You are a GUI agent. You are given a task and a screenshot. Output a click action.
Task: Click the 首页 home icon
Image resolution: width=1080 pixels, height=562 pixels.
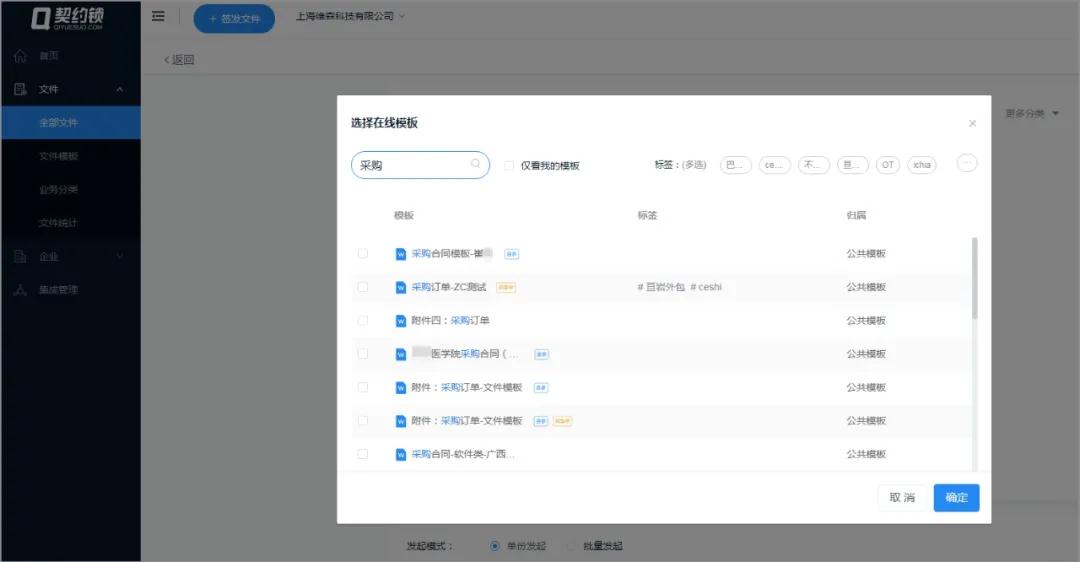(x=21, y=56)
